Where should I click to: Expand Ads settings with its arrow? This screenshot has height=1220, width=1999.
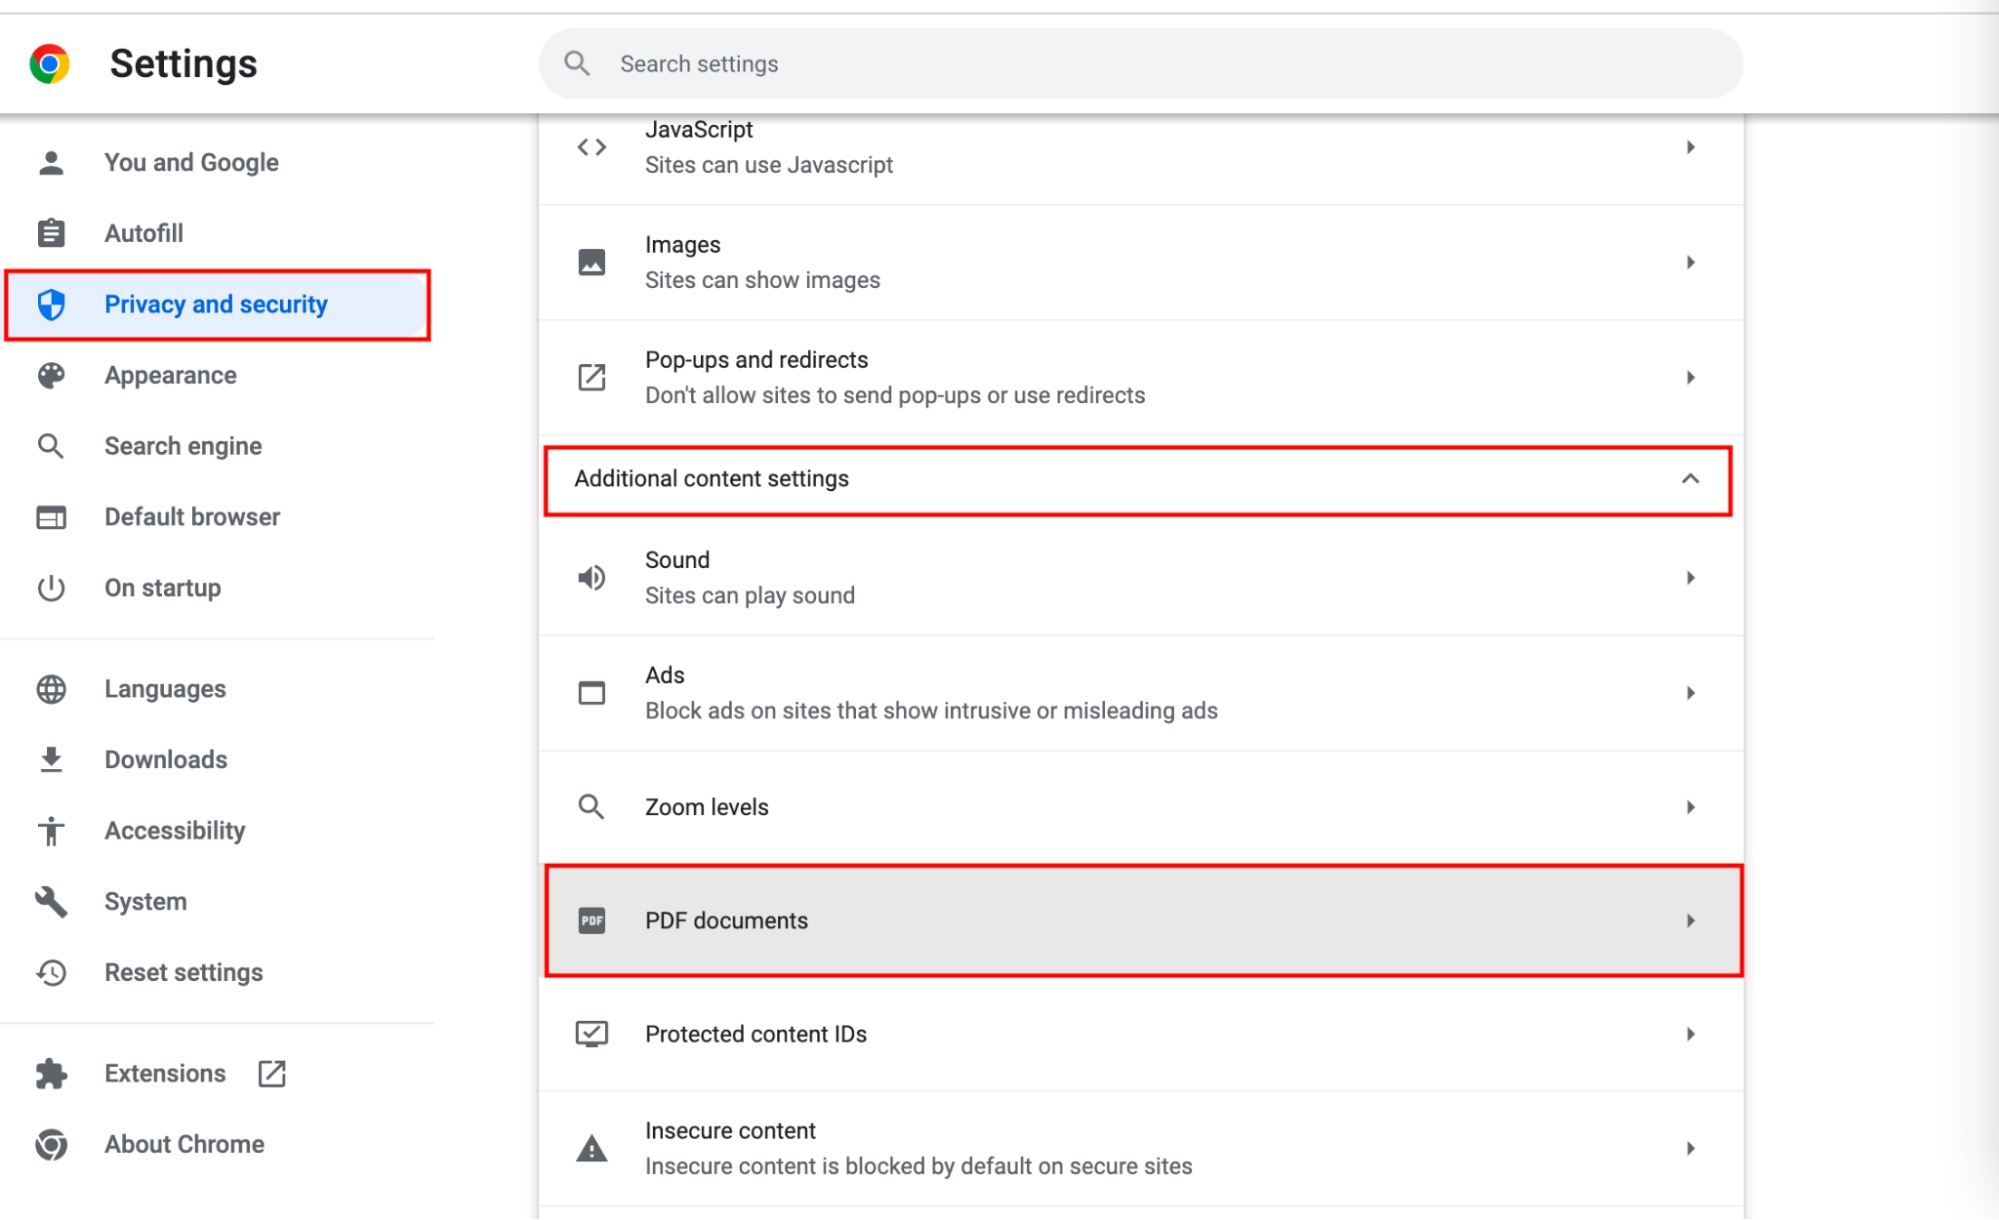[1690, 693]
